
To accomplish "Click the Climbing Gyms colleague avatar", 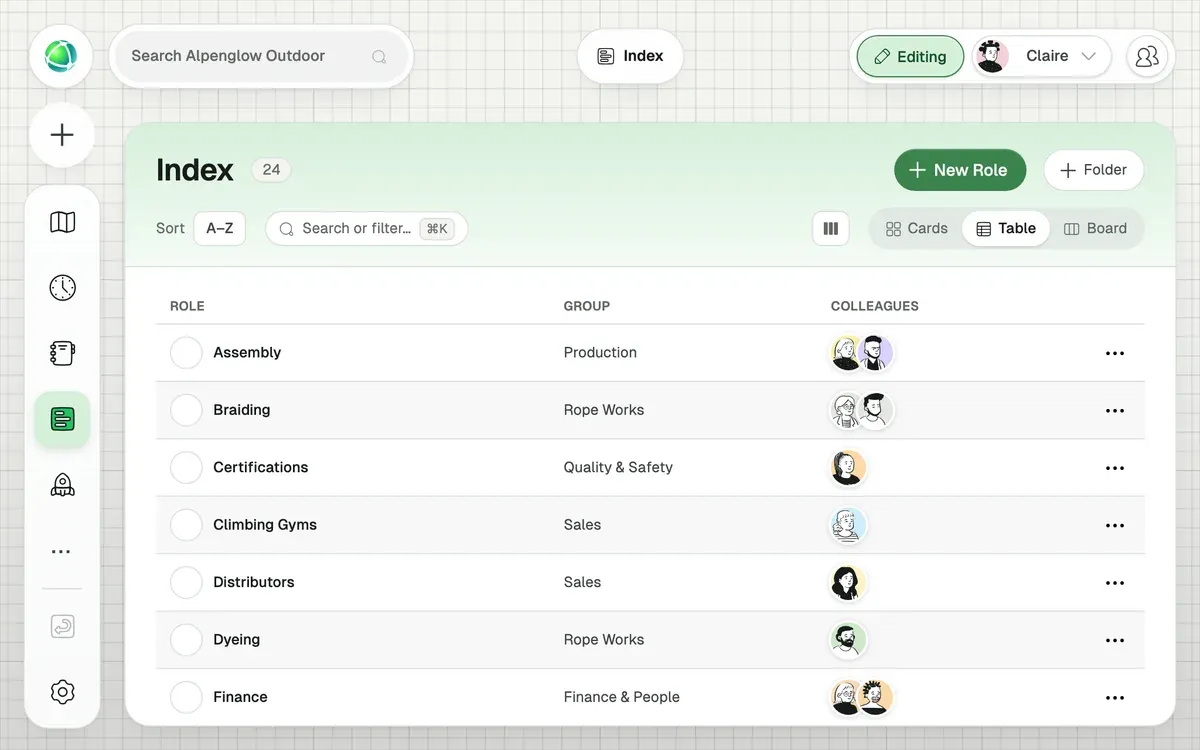I will [848, 525].
